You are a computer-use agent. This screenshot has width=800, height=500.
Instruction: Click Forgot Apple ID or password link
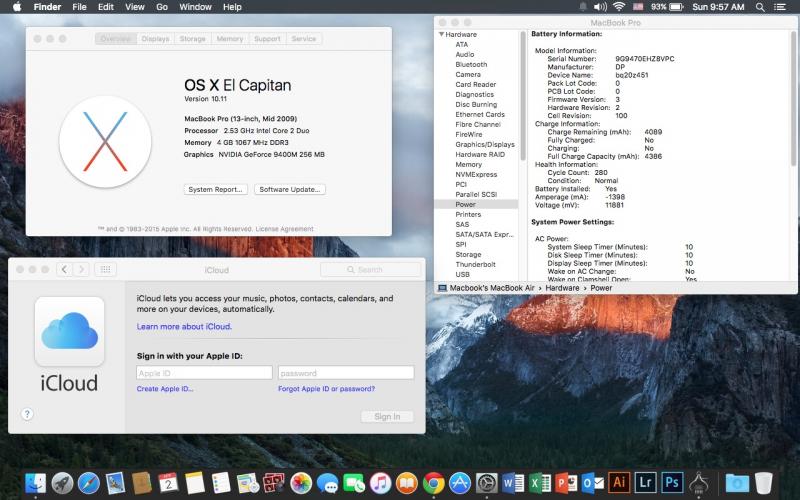327,389
